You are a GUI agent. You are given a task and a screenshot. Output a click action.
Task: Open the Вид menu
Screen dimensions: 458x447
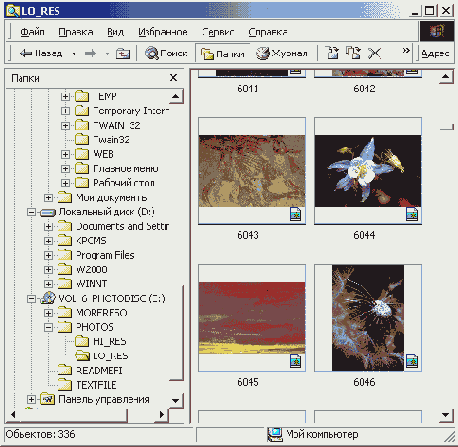[115, 32]
